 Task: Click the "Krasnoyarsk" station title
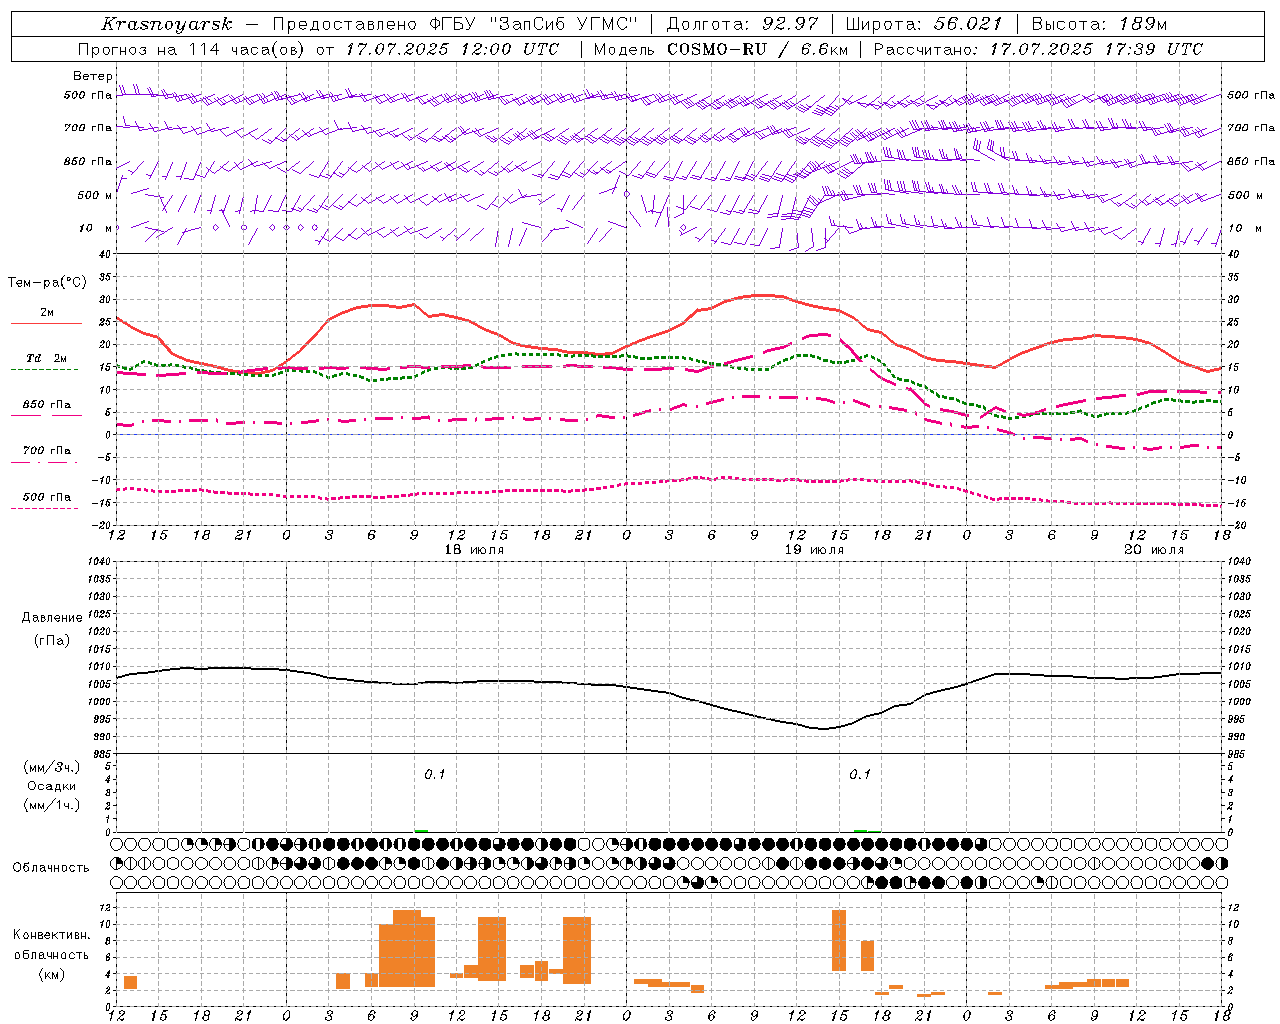click(167, 24)
